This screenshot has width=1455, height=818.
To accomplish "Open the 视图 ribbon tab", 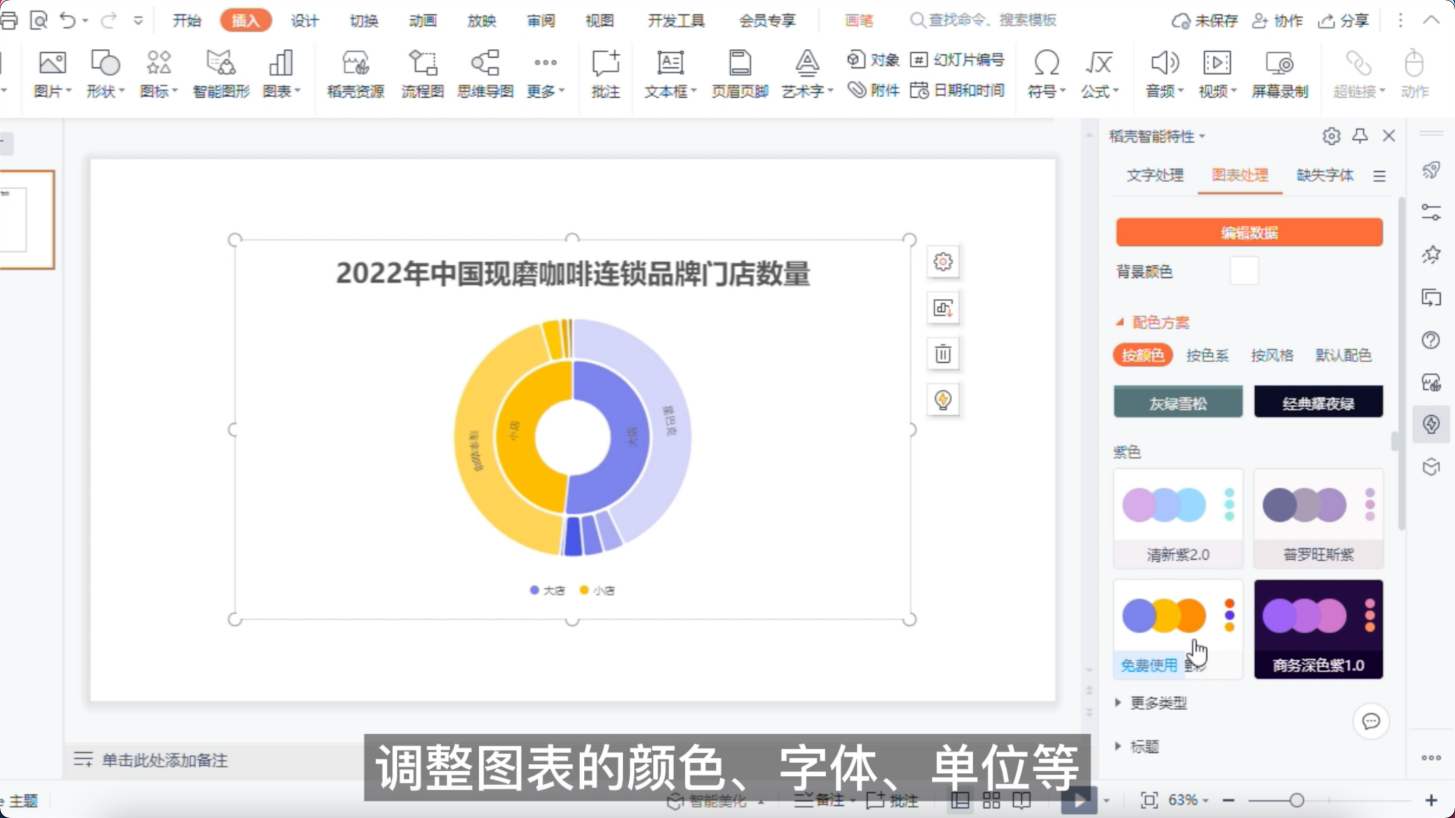I will tap(600, 20).
